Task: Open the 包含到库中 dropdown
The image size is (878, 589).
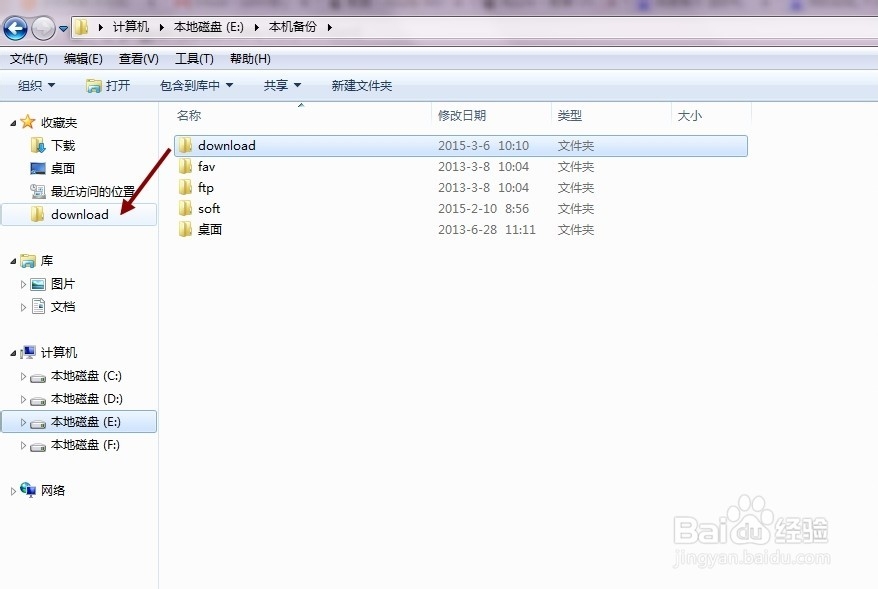Action: 196,86
